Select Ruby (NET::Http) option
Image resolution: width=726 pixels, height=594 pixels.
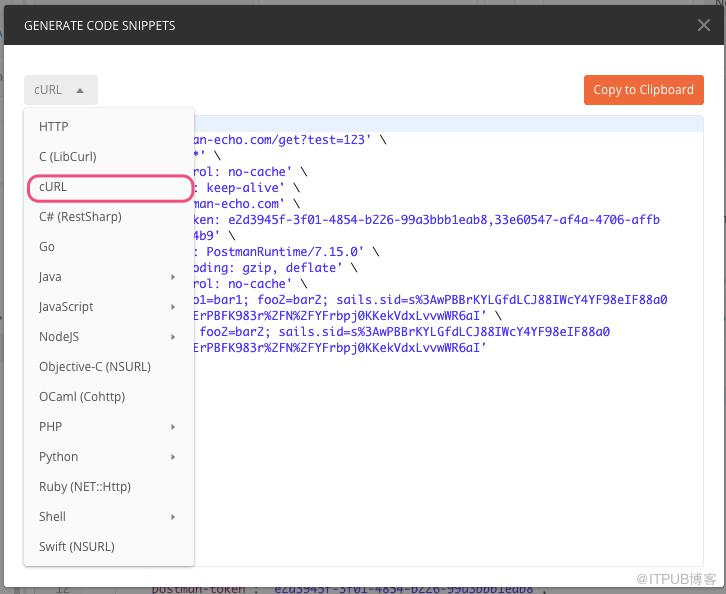pyautogui.click(x=109, y=487)
